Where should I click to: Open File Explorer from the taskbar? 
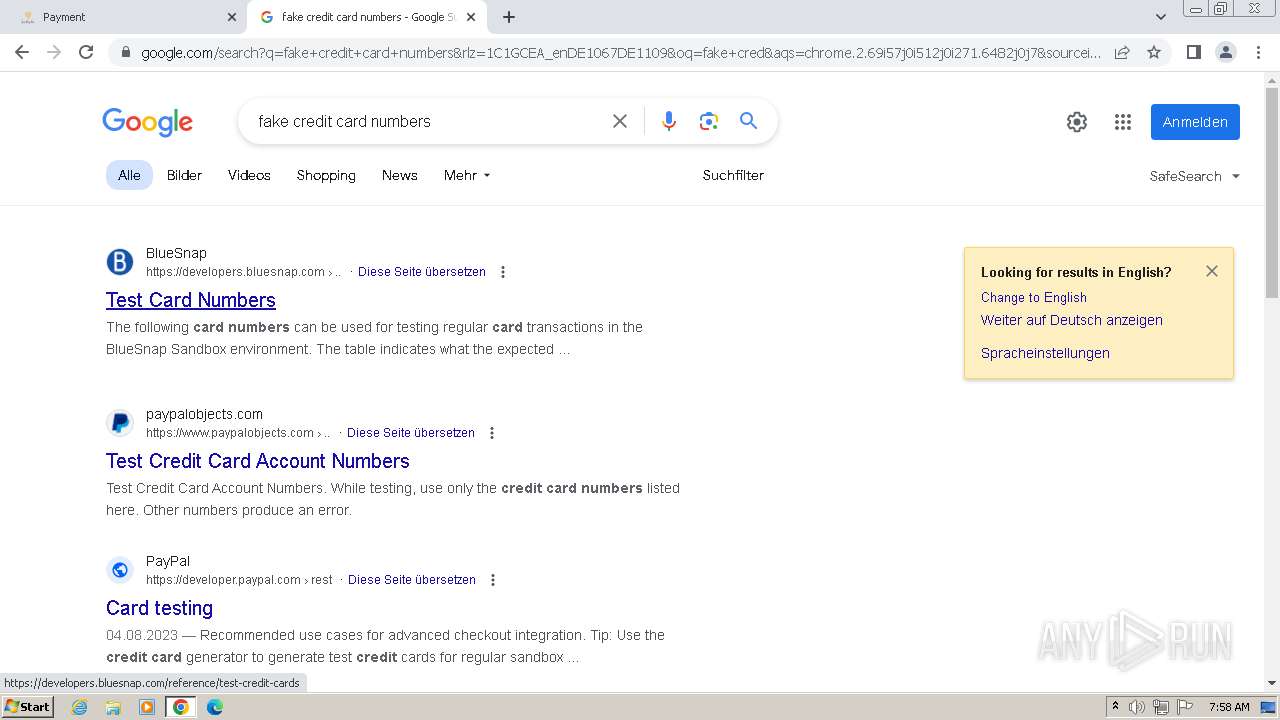tap(113, 707)
